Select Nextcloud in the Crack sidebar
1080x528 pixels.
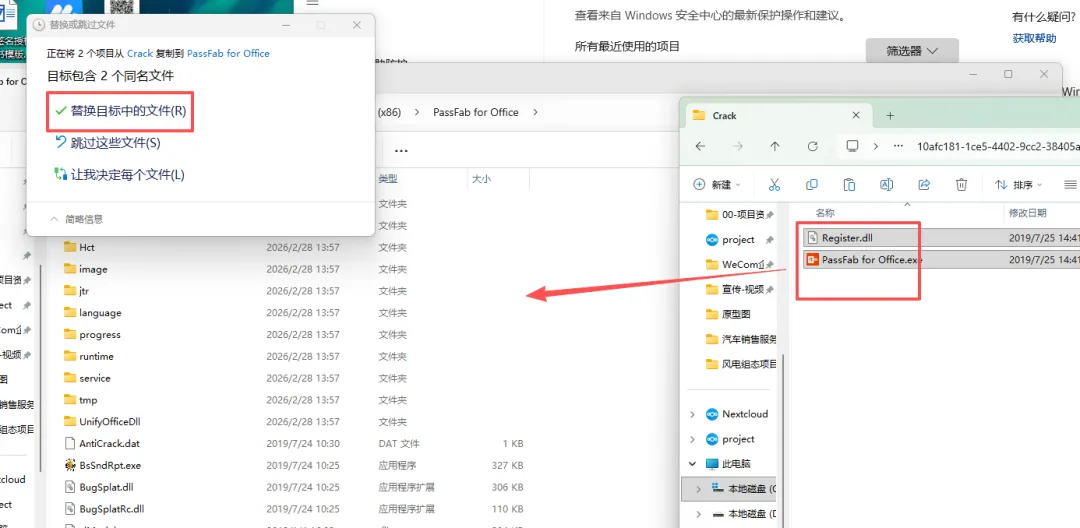pos(737,414)
